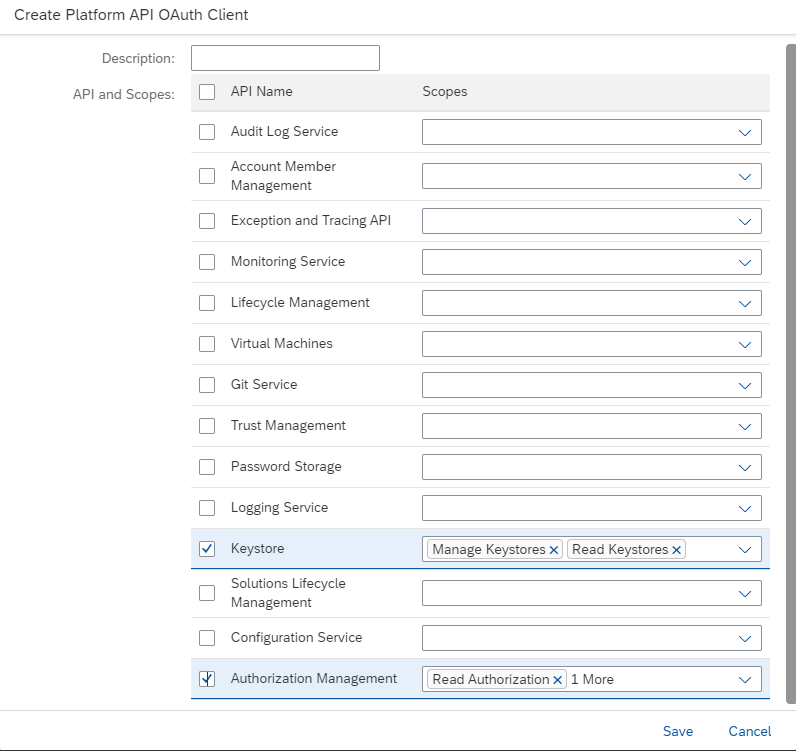
Task: Remove the Read Authorization scope token
Action: click(x=557, y=680)
